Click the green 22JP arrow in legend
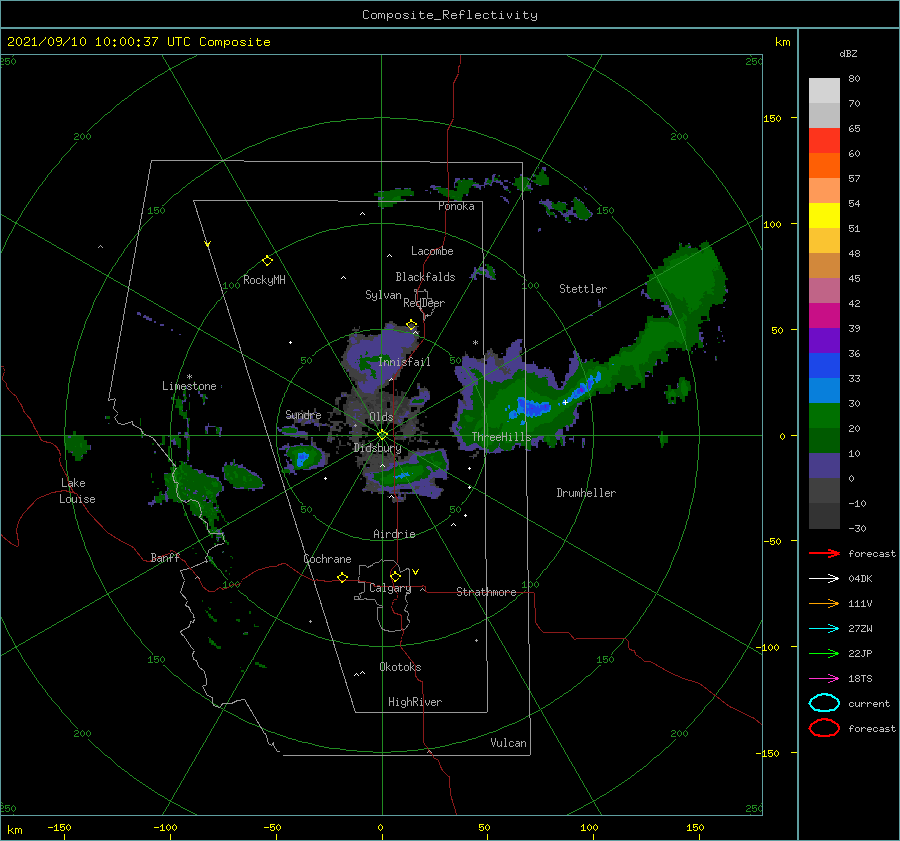 pyautogui.click(x=824, y=653)
